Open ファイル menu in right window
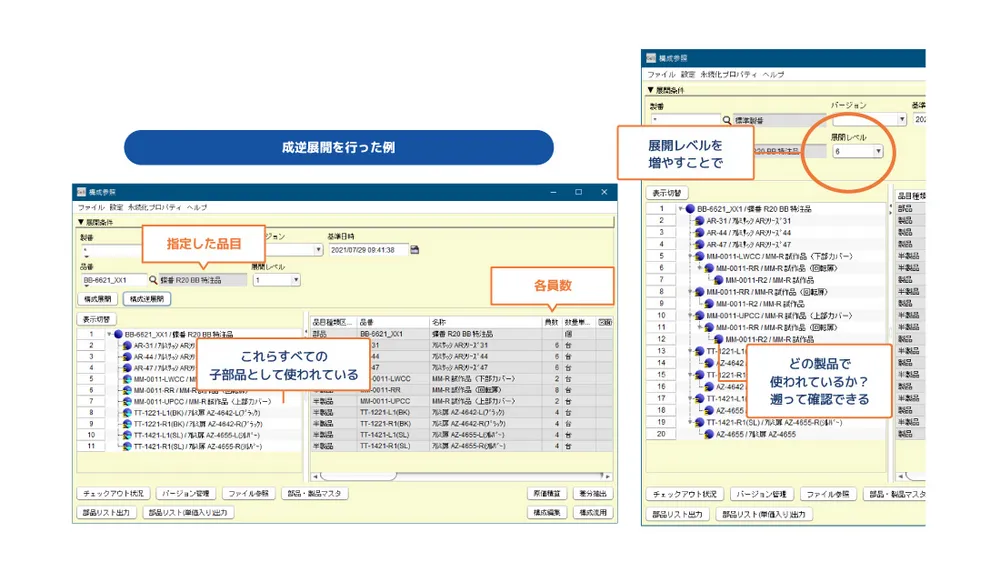Image resolution: width=1000 pixels, height=572 pixels. click(x=661, y=75)
